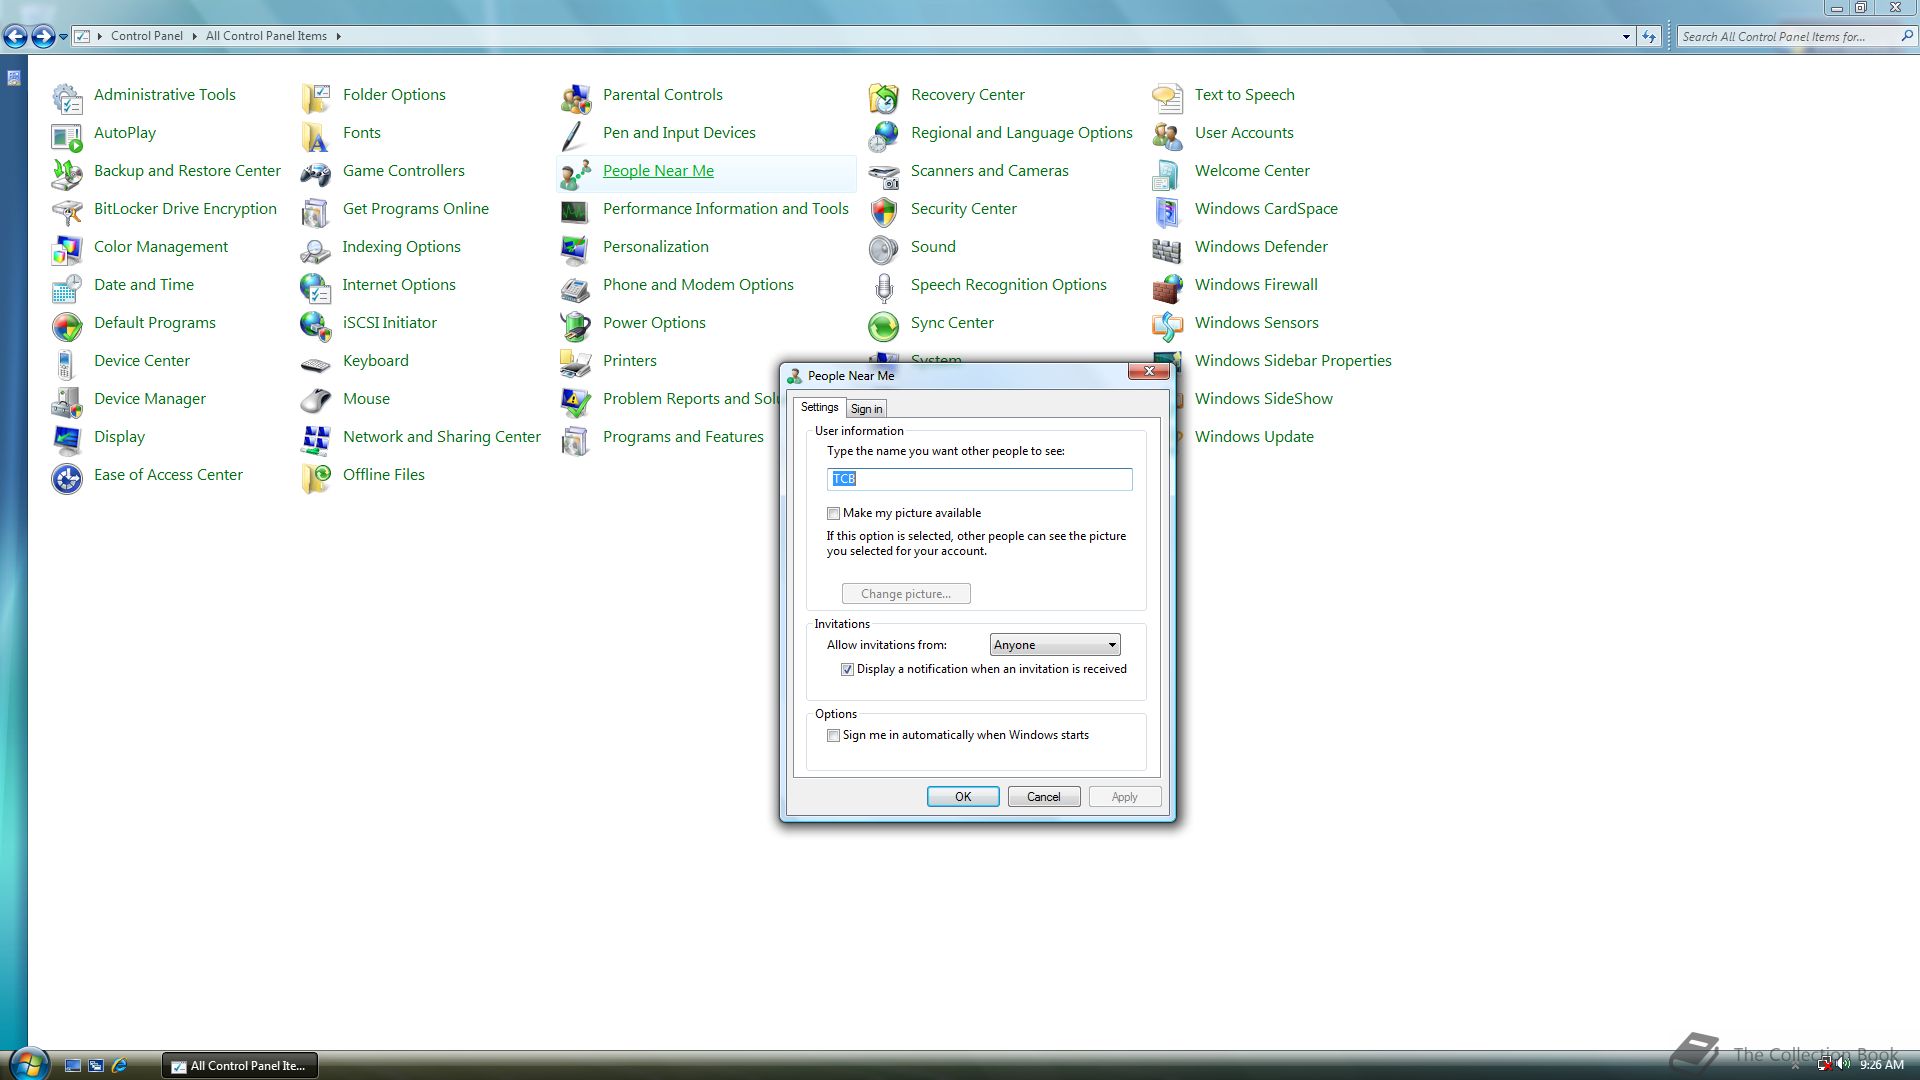
Task: Click Control Panel in the address breadcrumb
Action: [147, 36]
